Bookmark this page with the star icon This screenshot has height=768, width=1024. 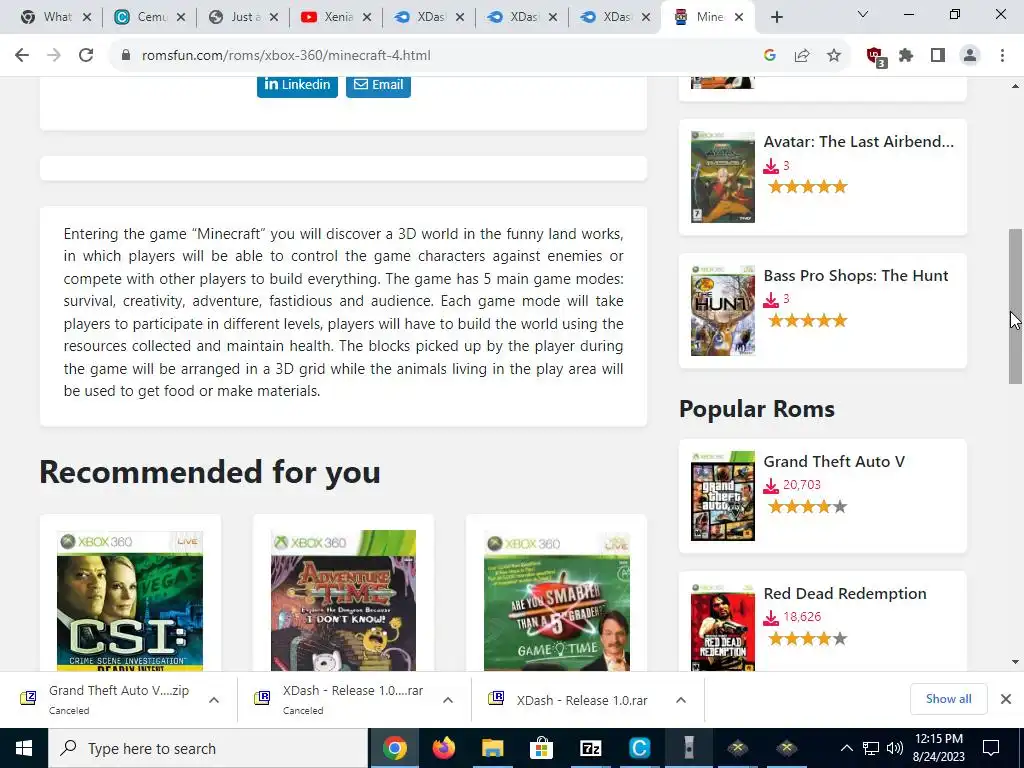834,56
